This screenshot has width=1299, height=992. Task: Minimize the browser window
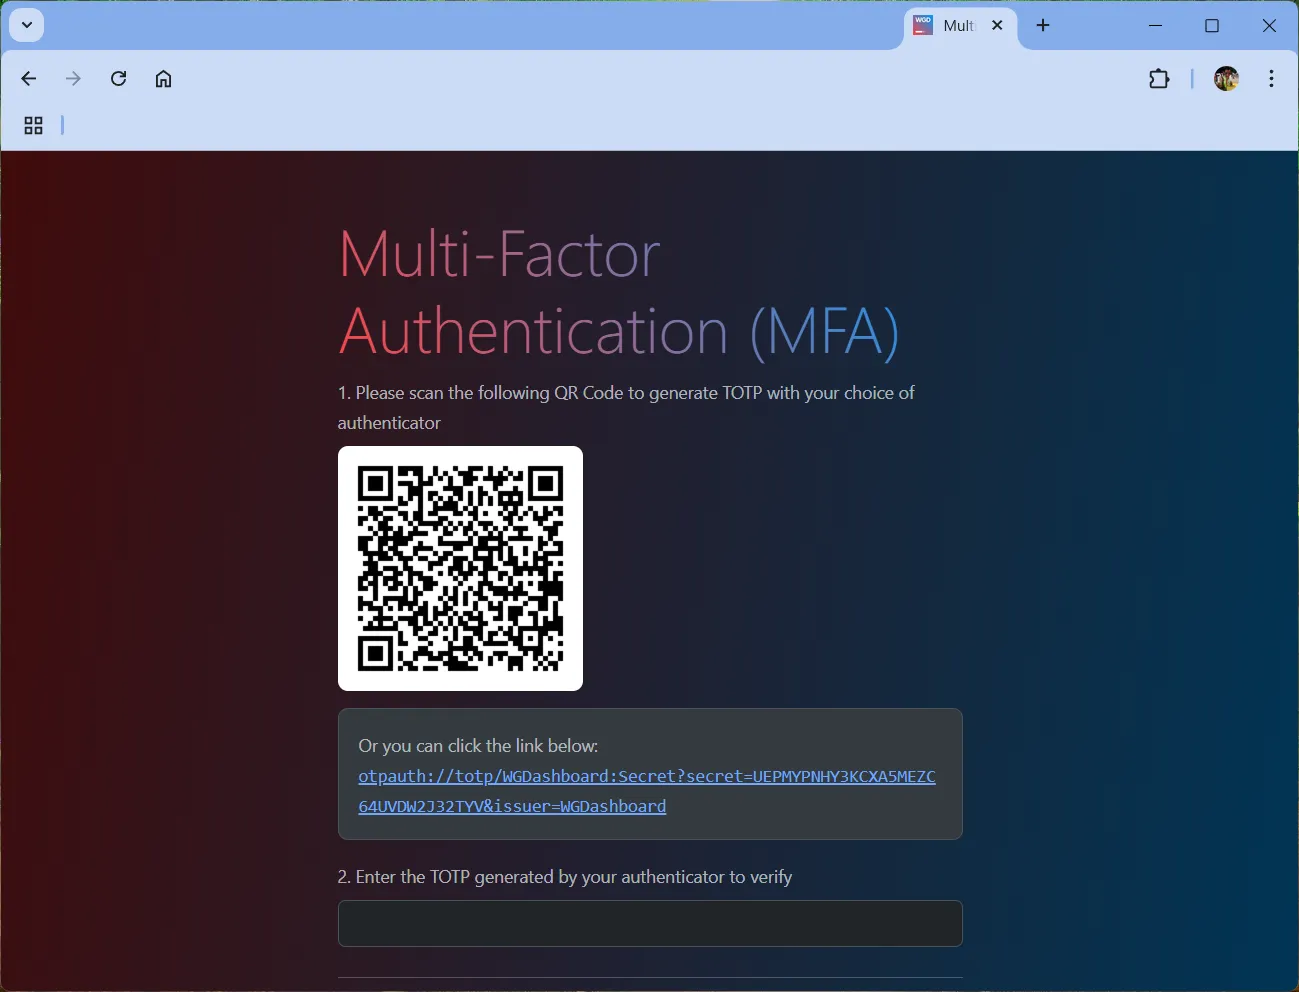pos(1156,26)
